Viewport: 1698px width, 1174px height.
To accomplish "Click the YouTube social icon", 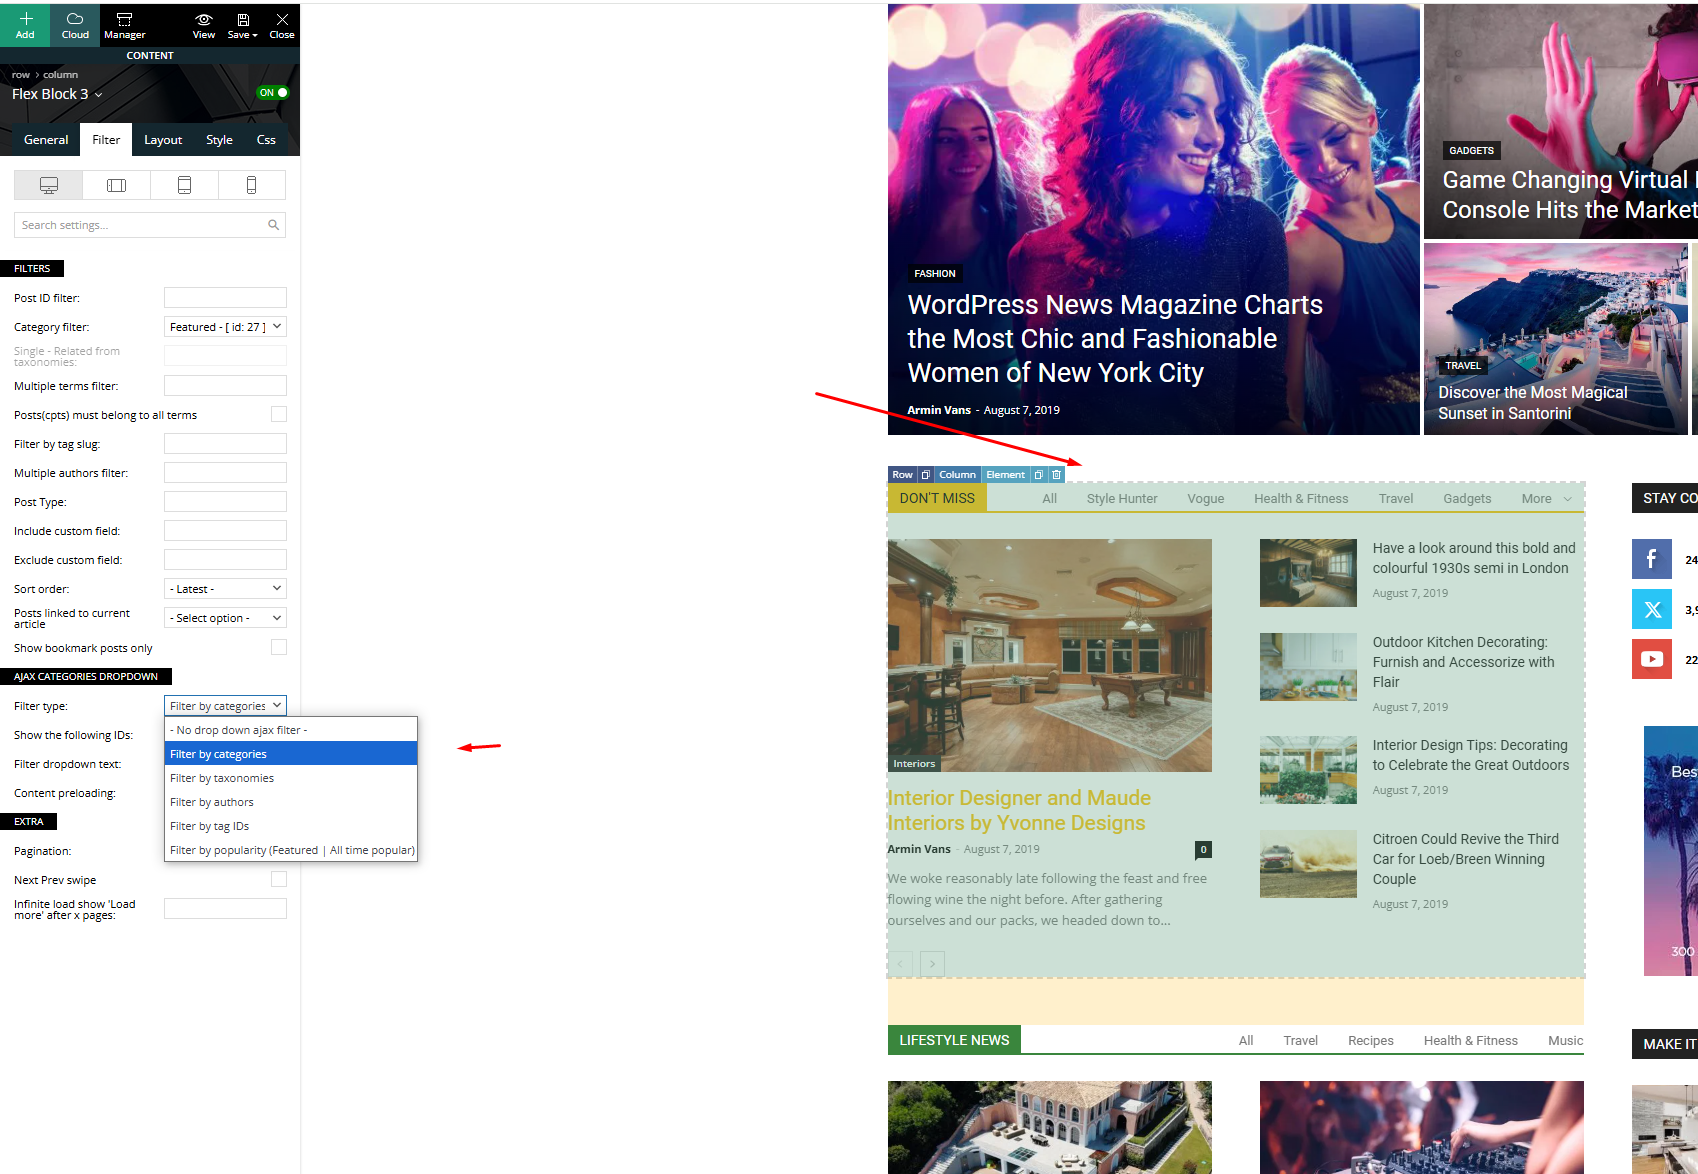I will tap(1651, 659).
